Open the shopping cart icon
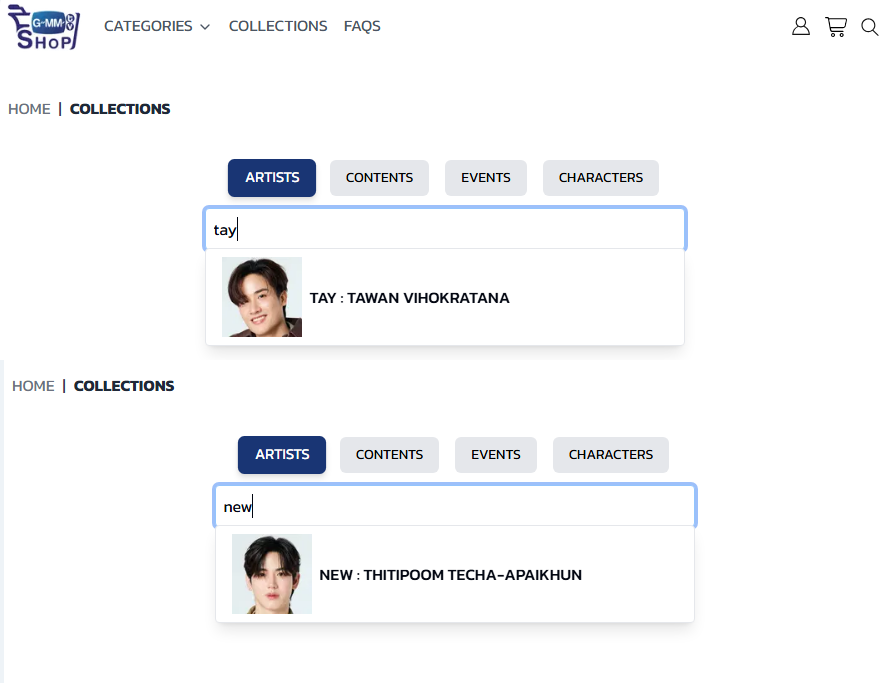 [x=835, y=27]
